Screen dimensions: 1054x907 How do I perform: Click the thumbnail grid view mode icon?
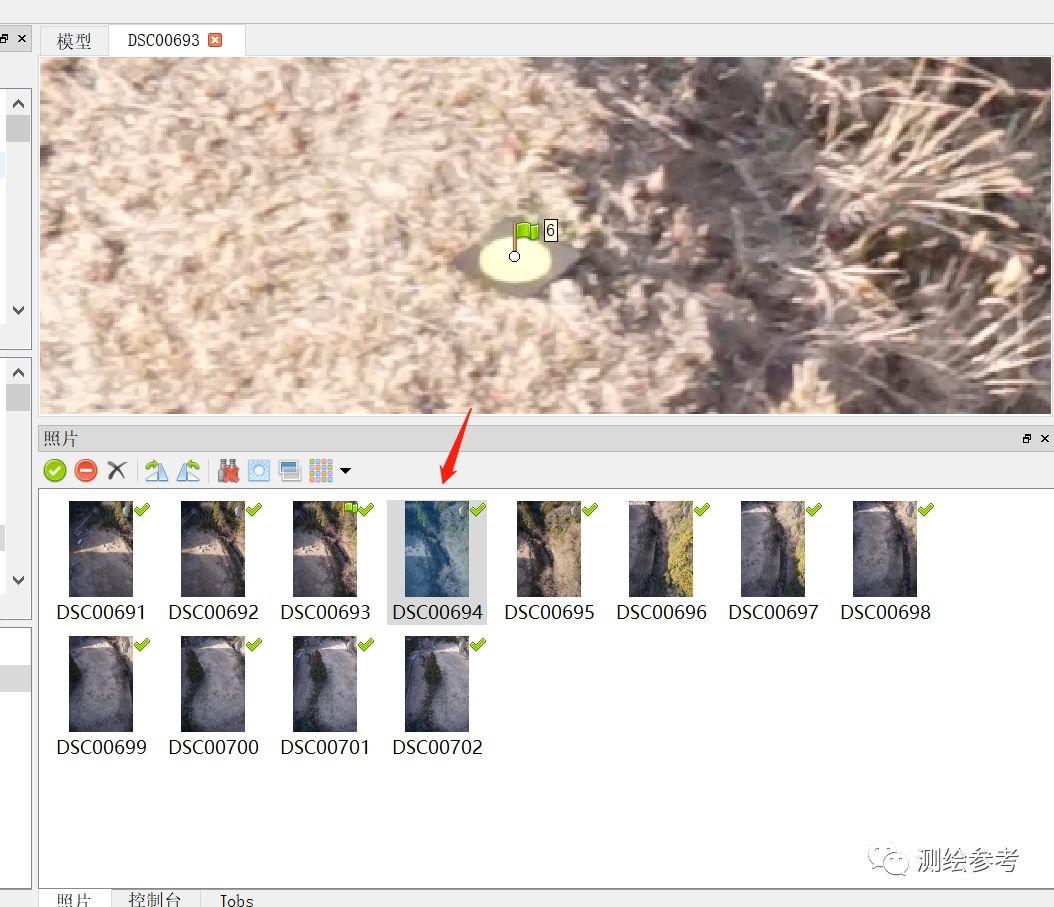(320, 470)
